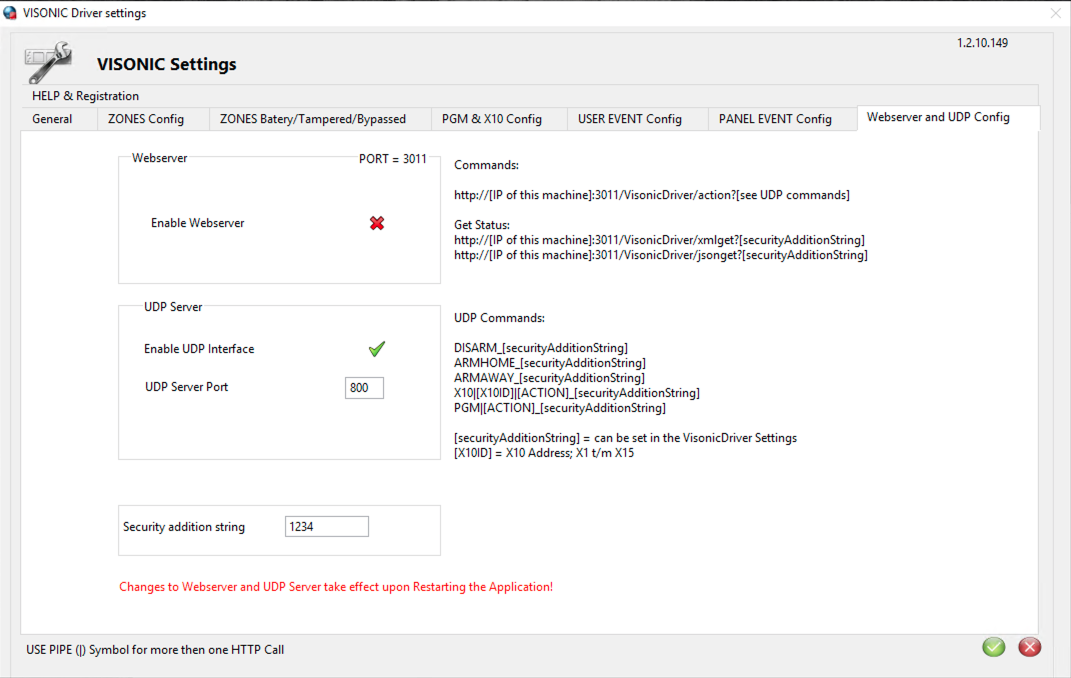Click the jsonget status URL text
1071x678 pixels.
(661, 255)
